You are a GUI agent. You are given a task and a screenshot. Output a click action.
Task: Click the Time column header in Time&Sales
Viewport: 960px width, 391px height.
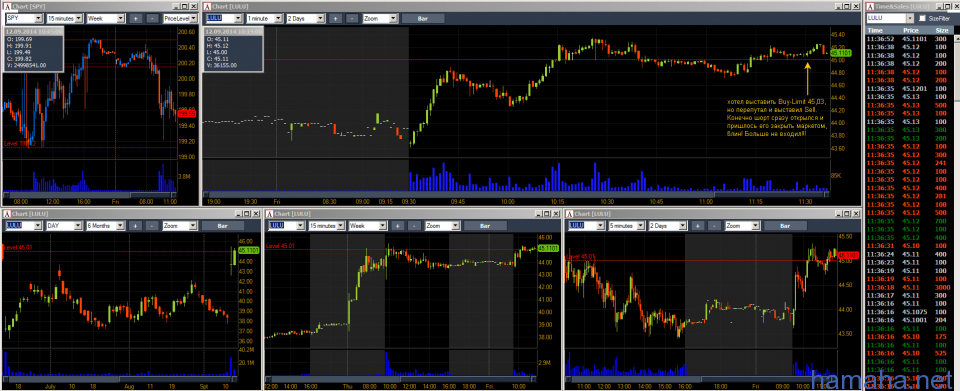coord(876,29)
